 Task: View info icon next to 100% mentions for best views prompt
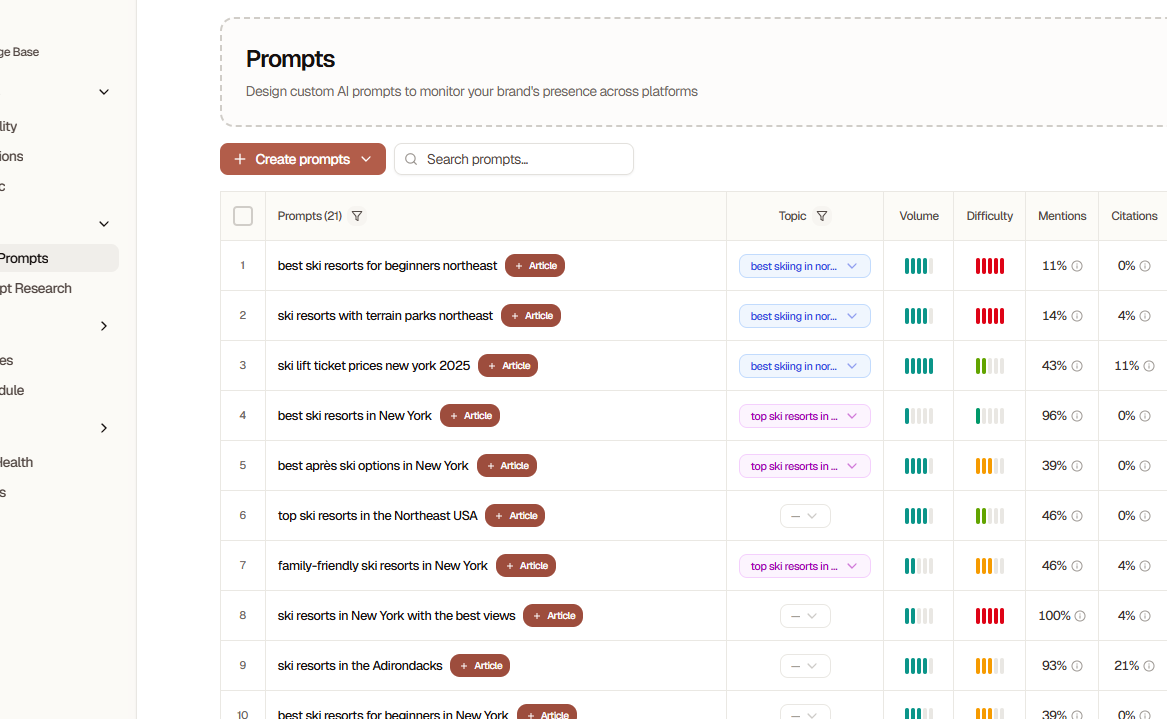tap(1079, 615)
